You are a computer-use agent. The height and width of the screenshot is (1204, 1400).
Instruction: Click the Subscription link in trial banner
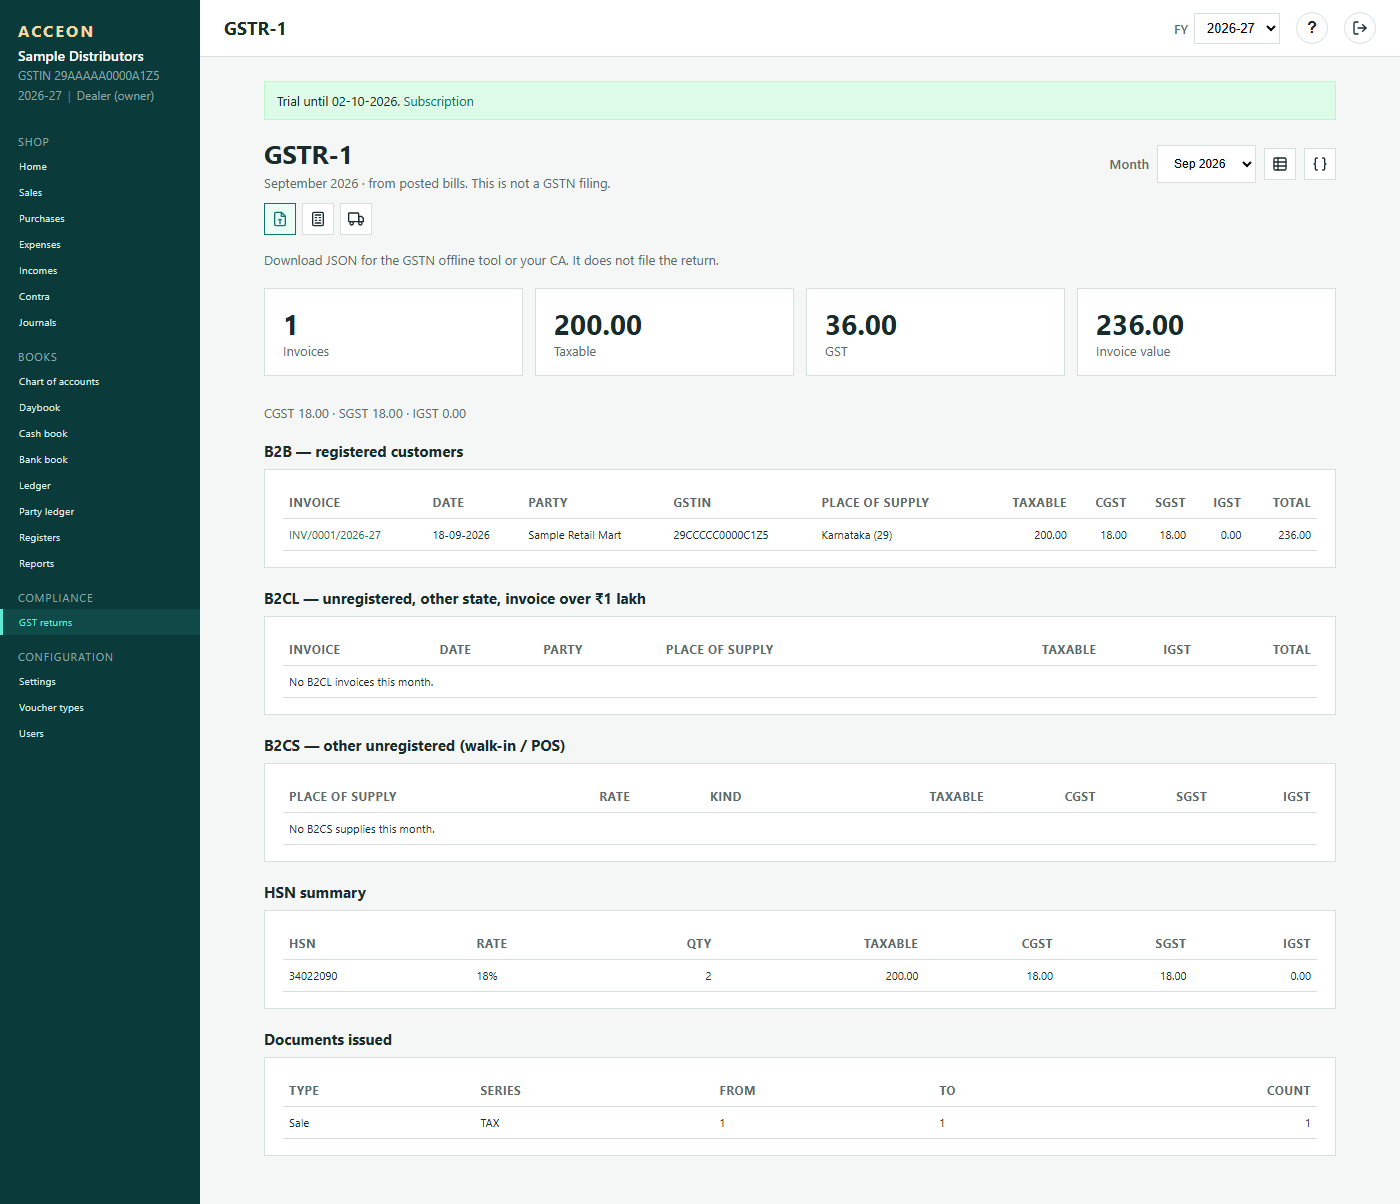pyautogui.click(x=438, y=101)
